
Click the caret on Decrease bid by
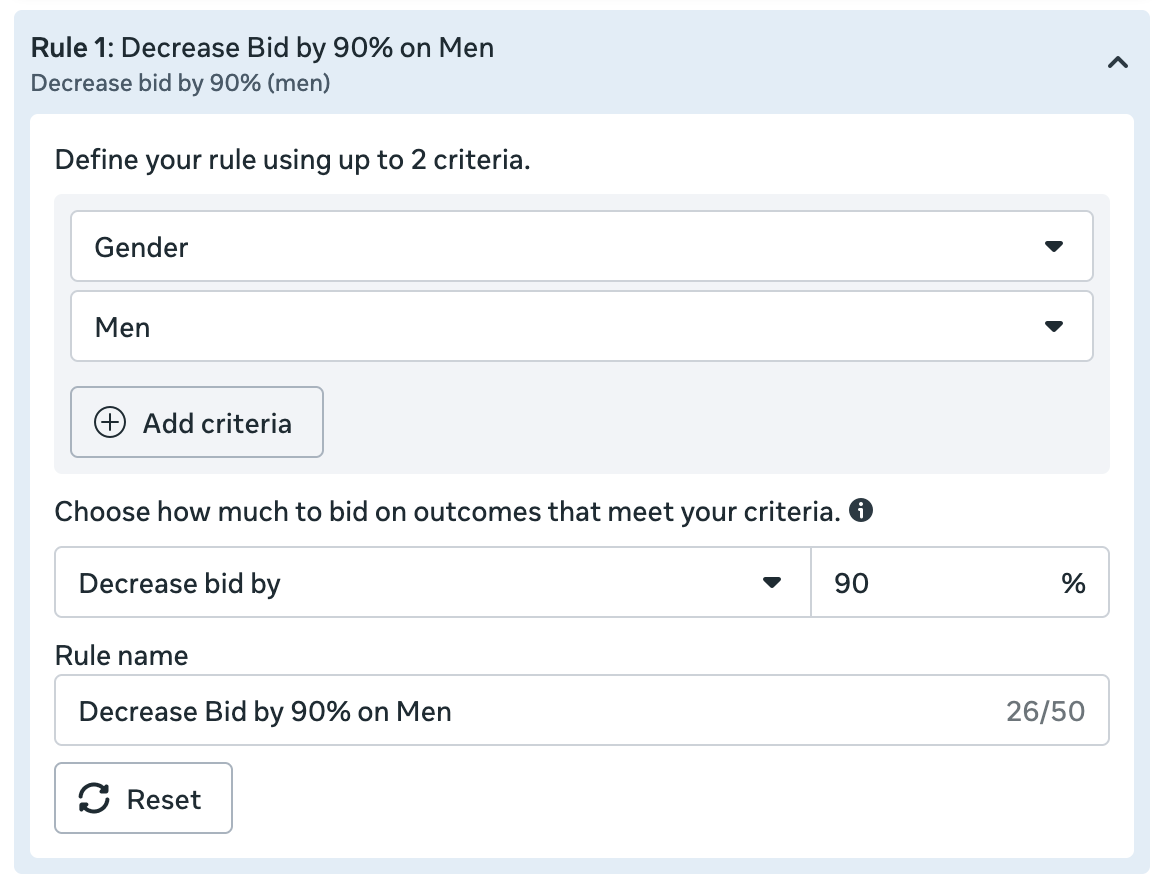(x=771, y=582)
